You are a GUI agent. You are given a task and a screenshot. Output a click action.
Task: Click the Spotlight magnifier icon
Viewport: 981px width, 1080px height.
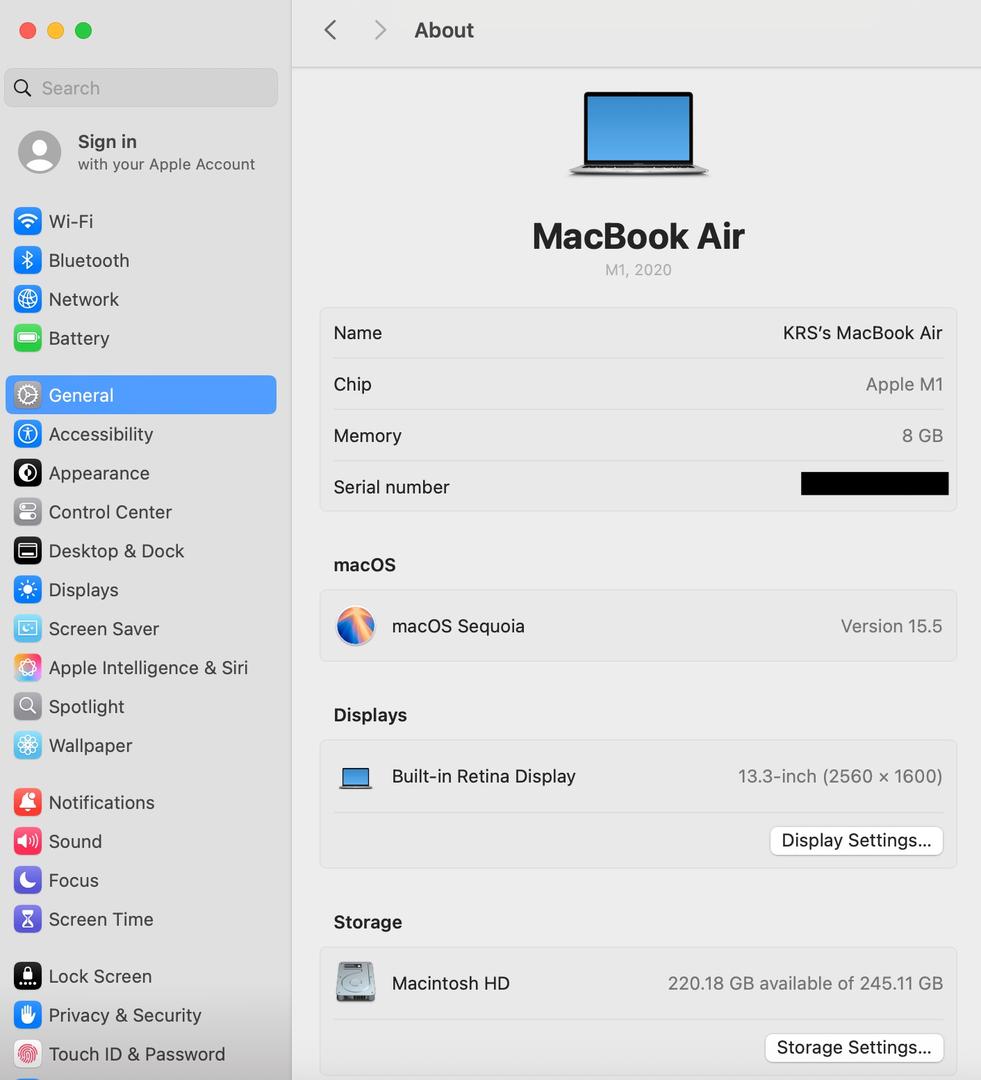click(x=28, y=707)
